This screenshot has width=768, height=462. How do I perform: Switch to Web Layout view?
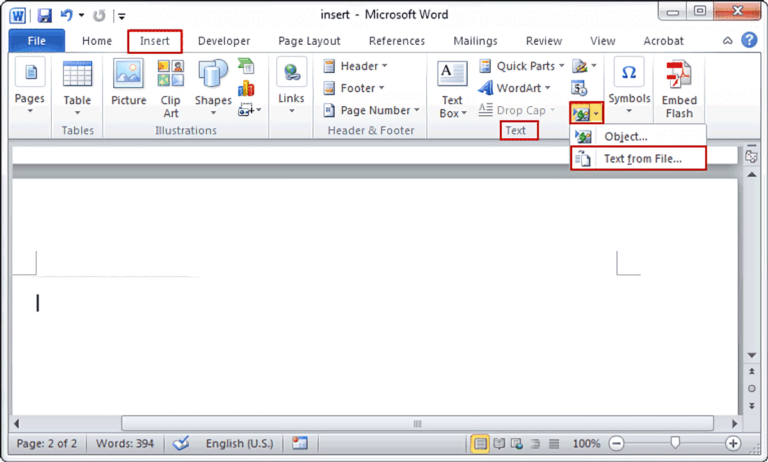517,444
